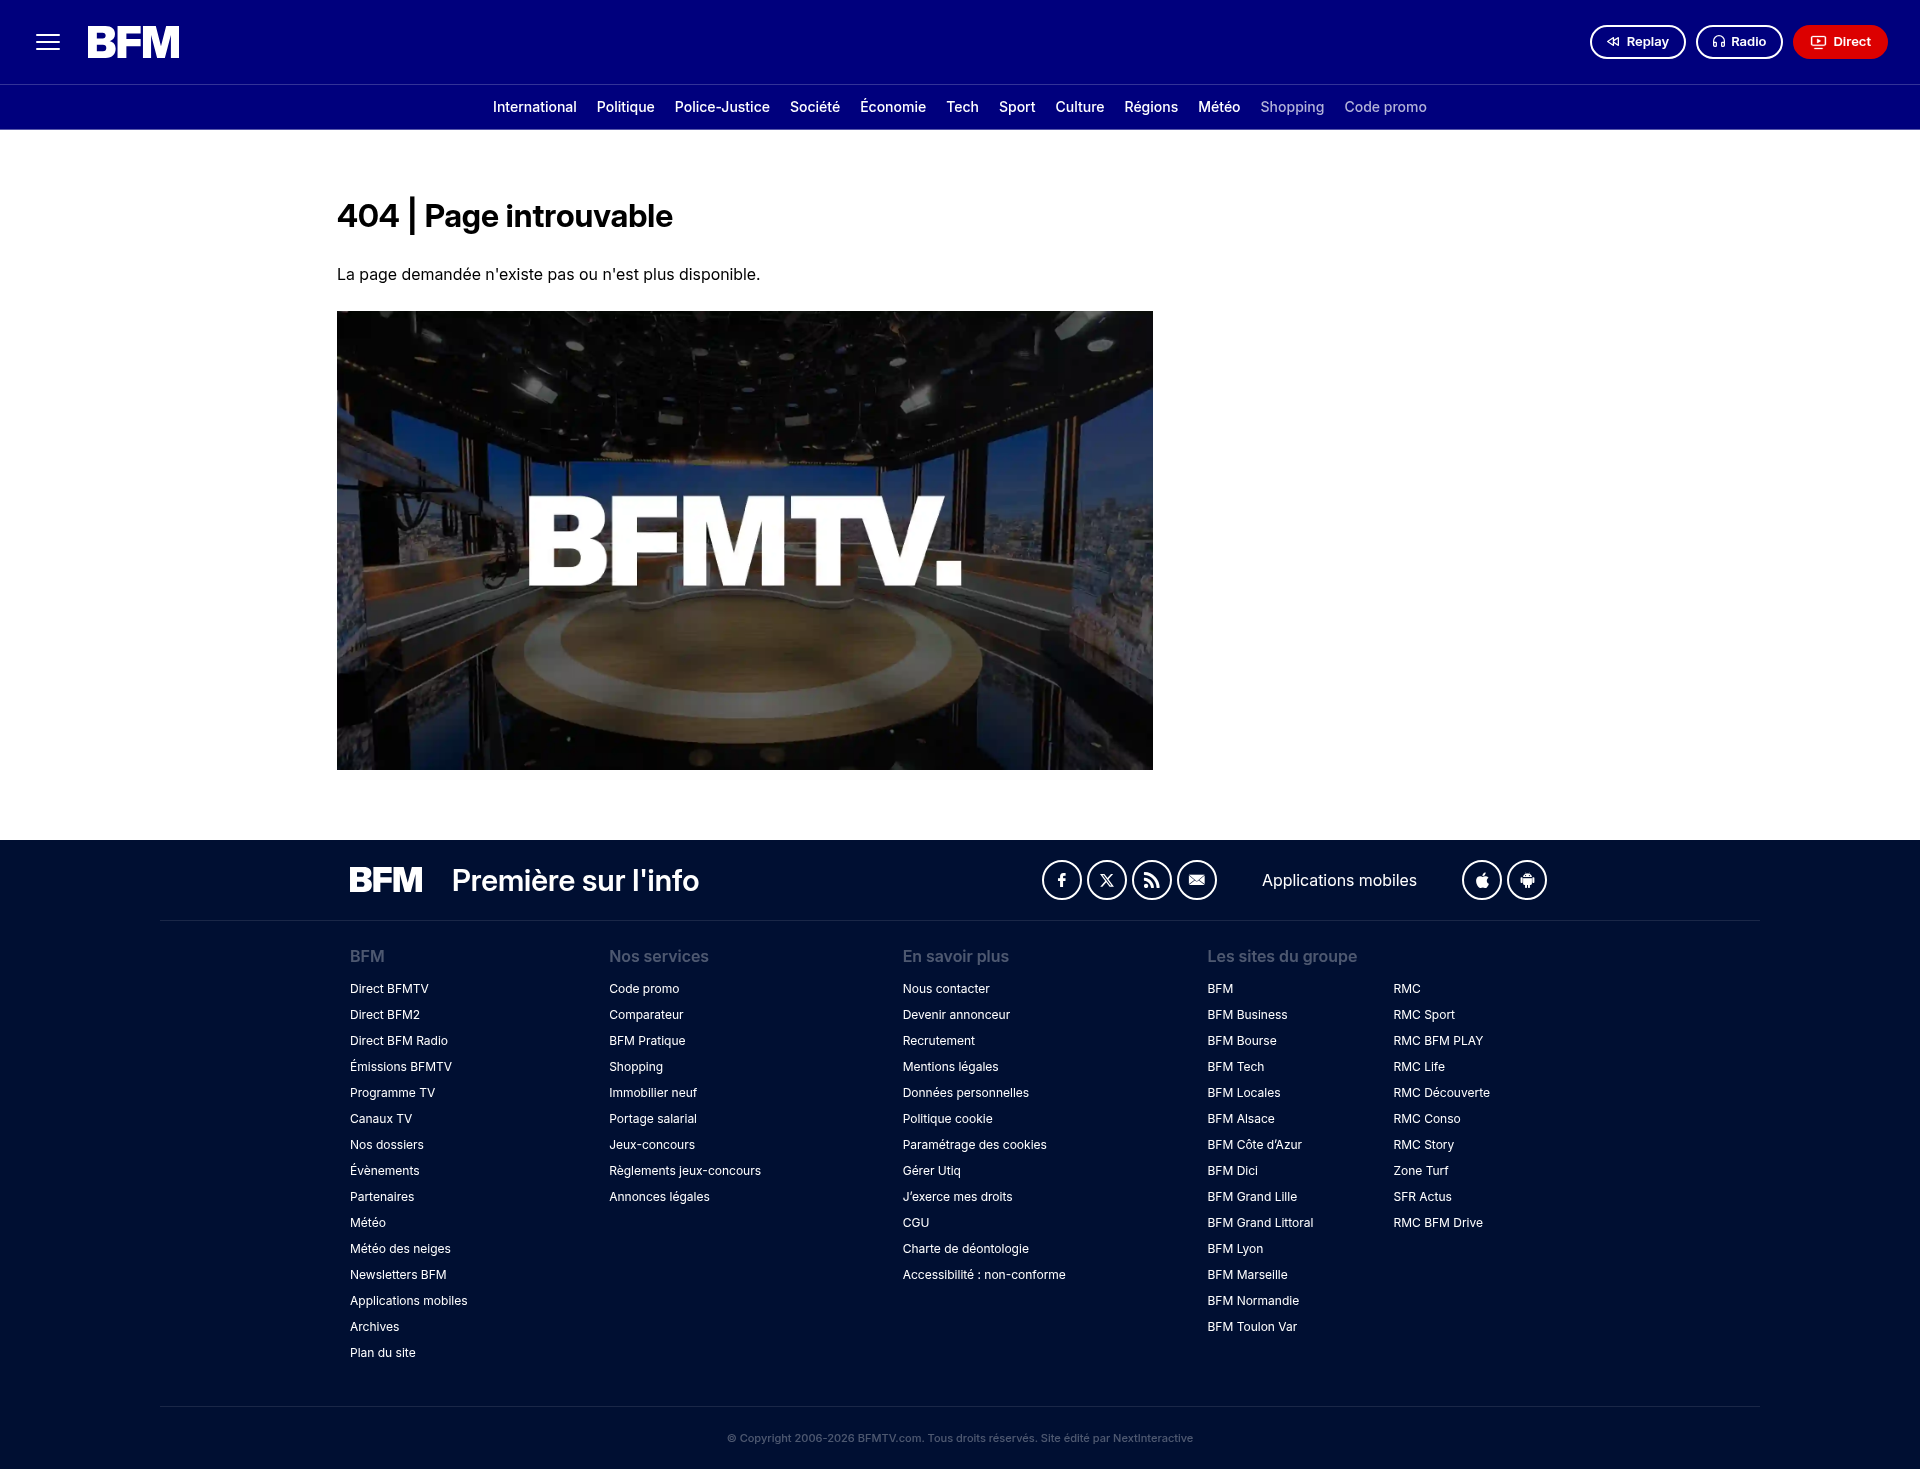This screenshot has height=1469, width=1920.
Task: Open the Facebook social icon
Action: (1062, 880)
